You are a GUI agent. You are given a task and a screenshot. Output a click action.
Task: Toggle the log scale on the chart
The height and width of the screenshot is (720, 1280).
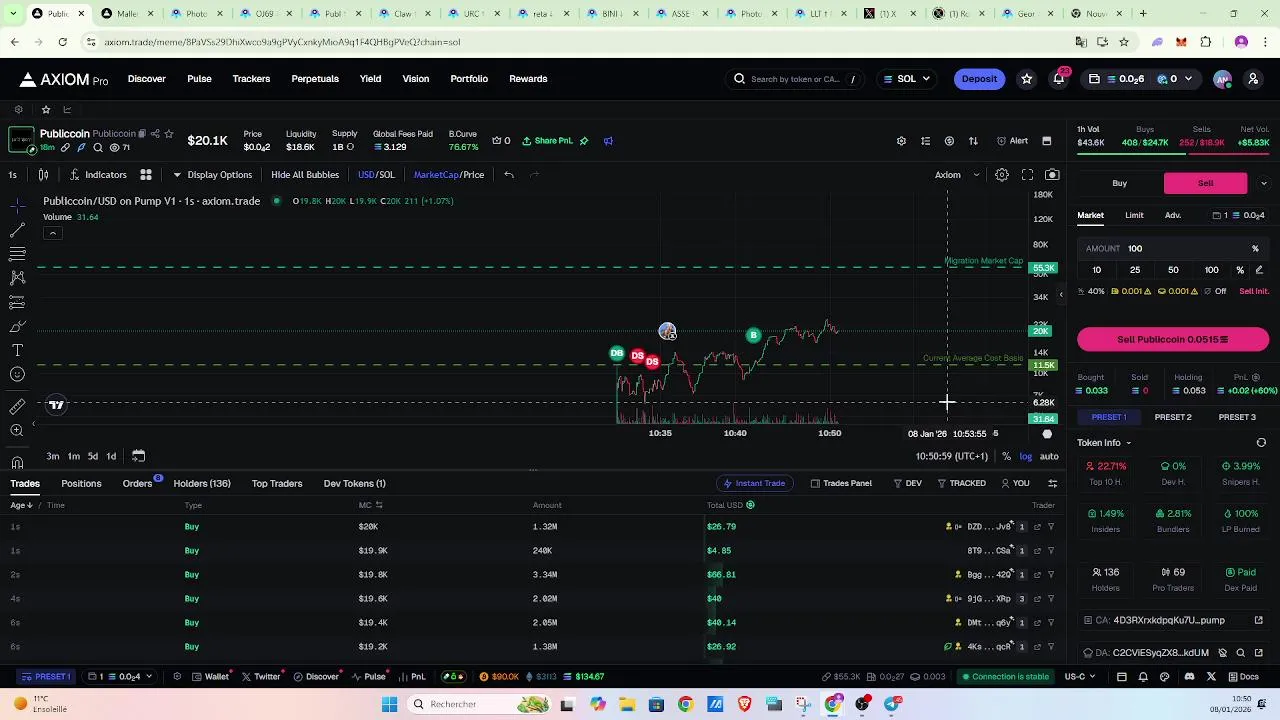[1026, 456]
